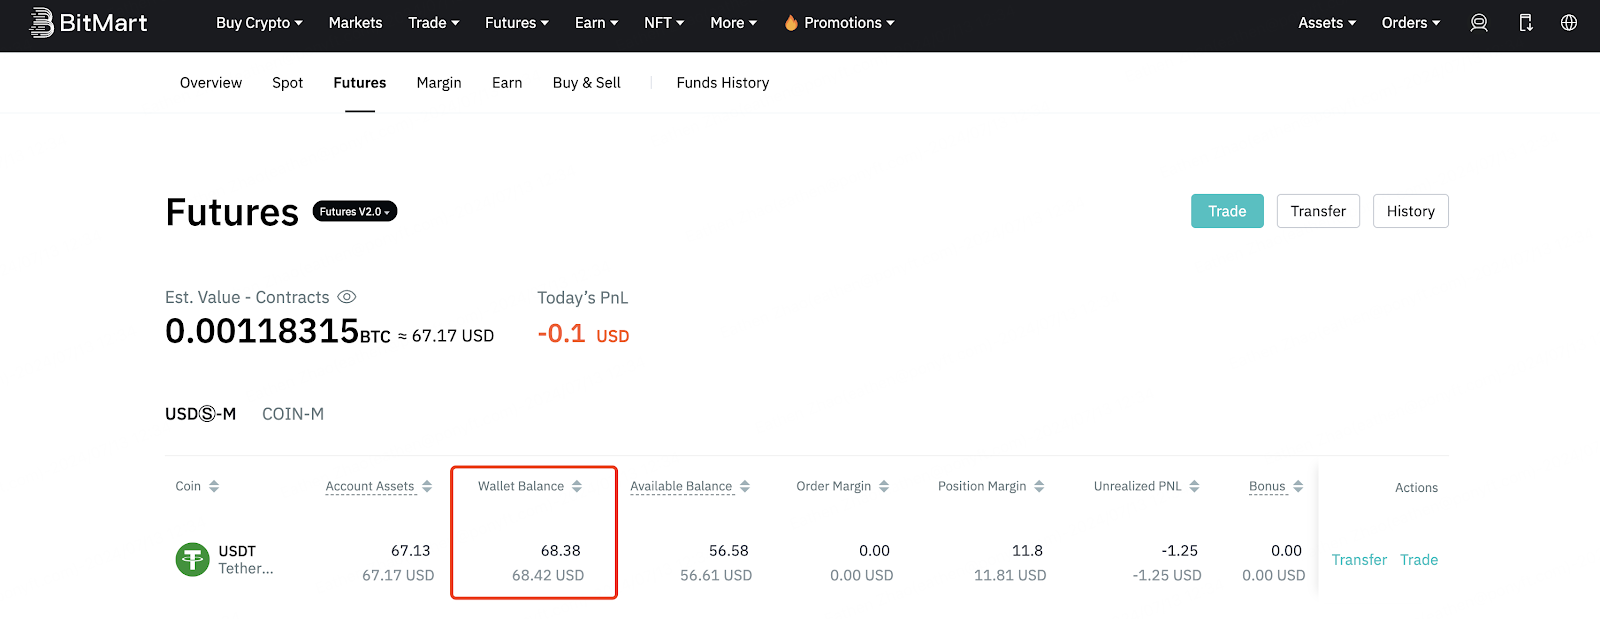The image size is (1600, 619).
Task: Expand the Trade dropdown in navbar
Action: point(434,23)
